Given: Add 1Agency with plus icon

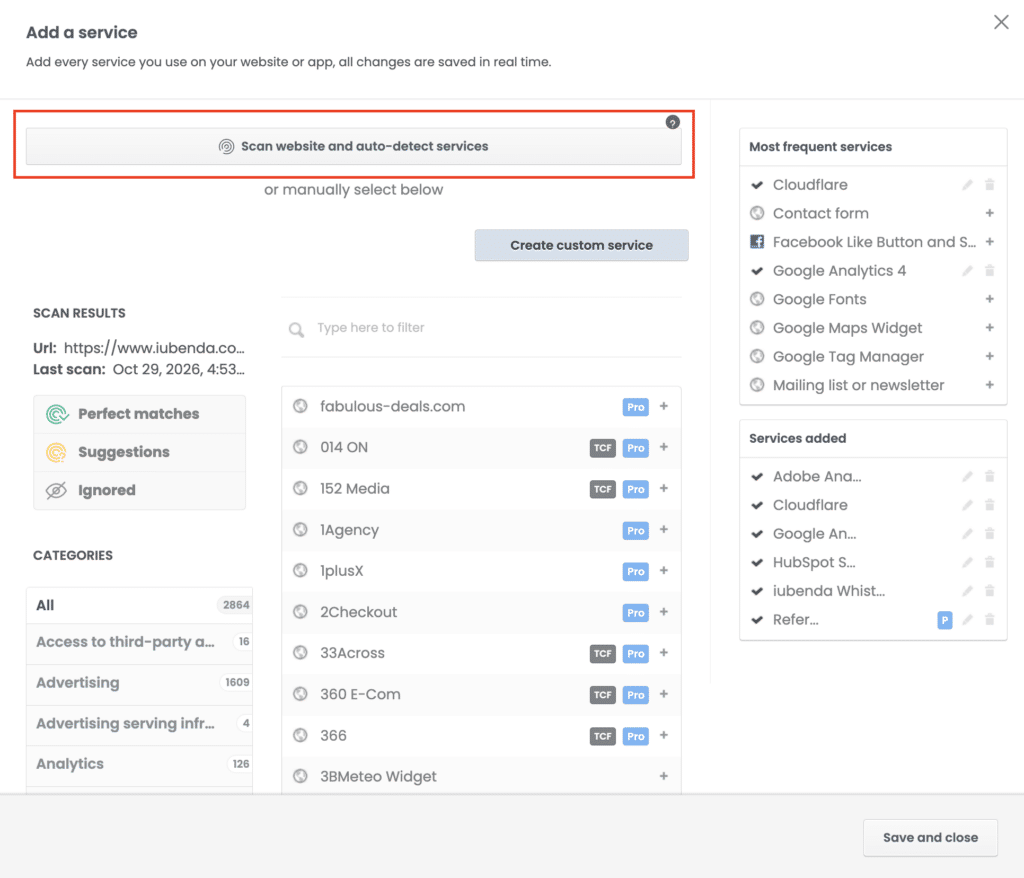Looking at the screenshot, I should pyautogui.click(x=664, y=530).
